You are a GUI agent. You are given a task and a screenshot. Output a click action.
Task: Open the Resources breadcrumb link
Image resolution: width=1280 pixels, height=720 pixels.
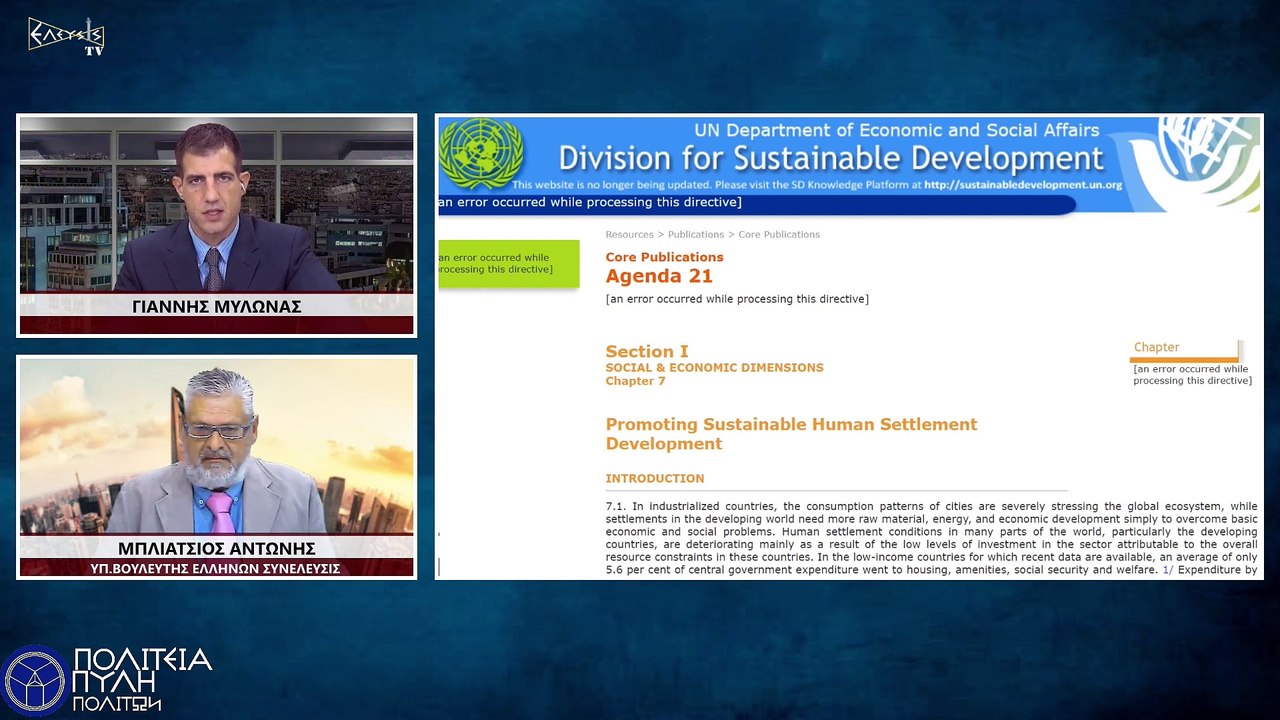[x=629, y=234]
